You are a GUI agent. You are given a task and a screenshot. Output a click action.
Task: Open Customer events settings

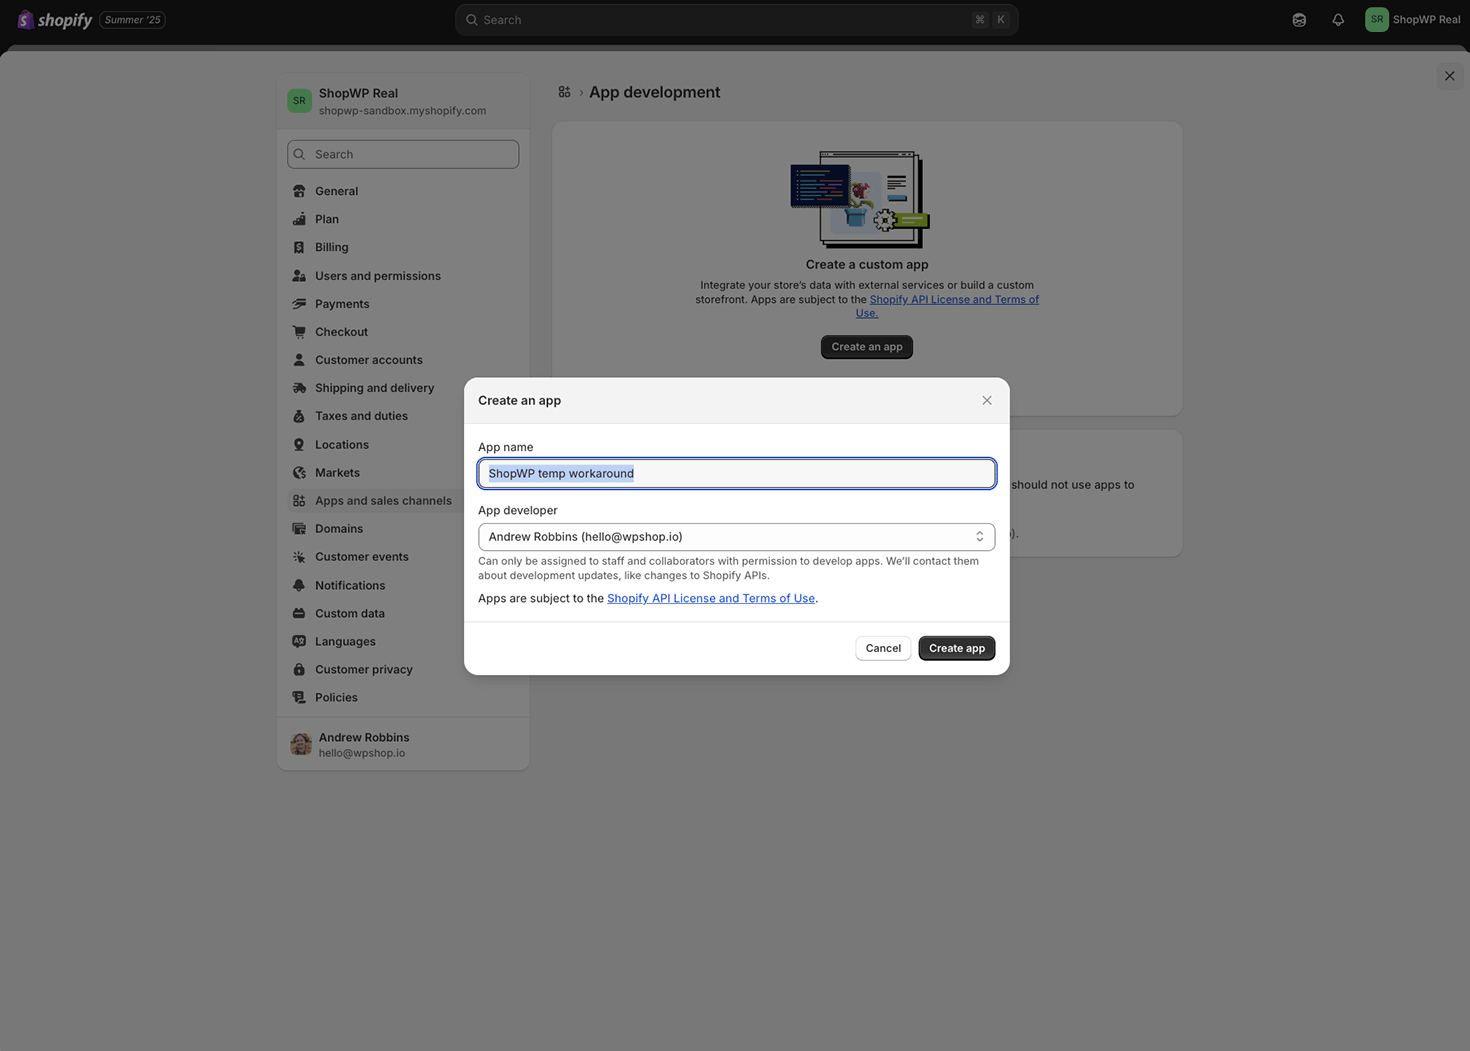point(403,557)
